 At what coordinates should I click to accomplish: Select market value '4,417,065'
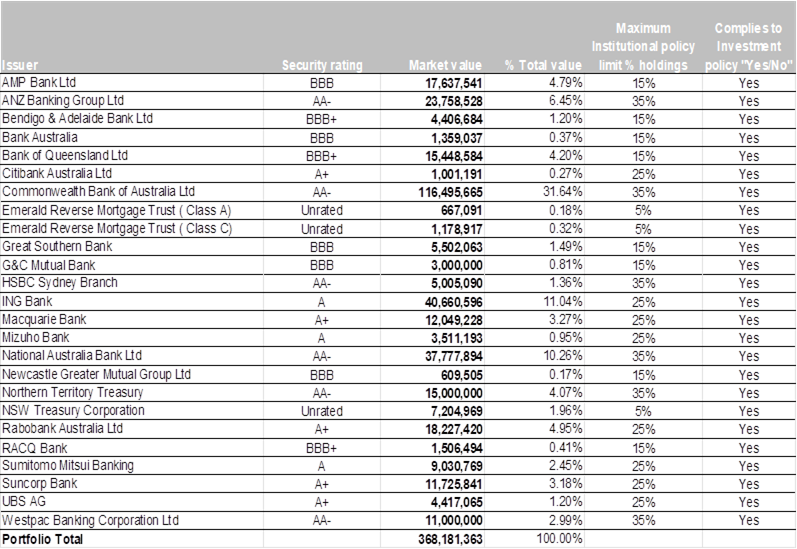[456, 502]
